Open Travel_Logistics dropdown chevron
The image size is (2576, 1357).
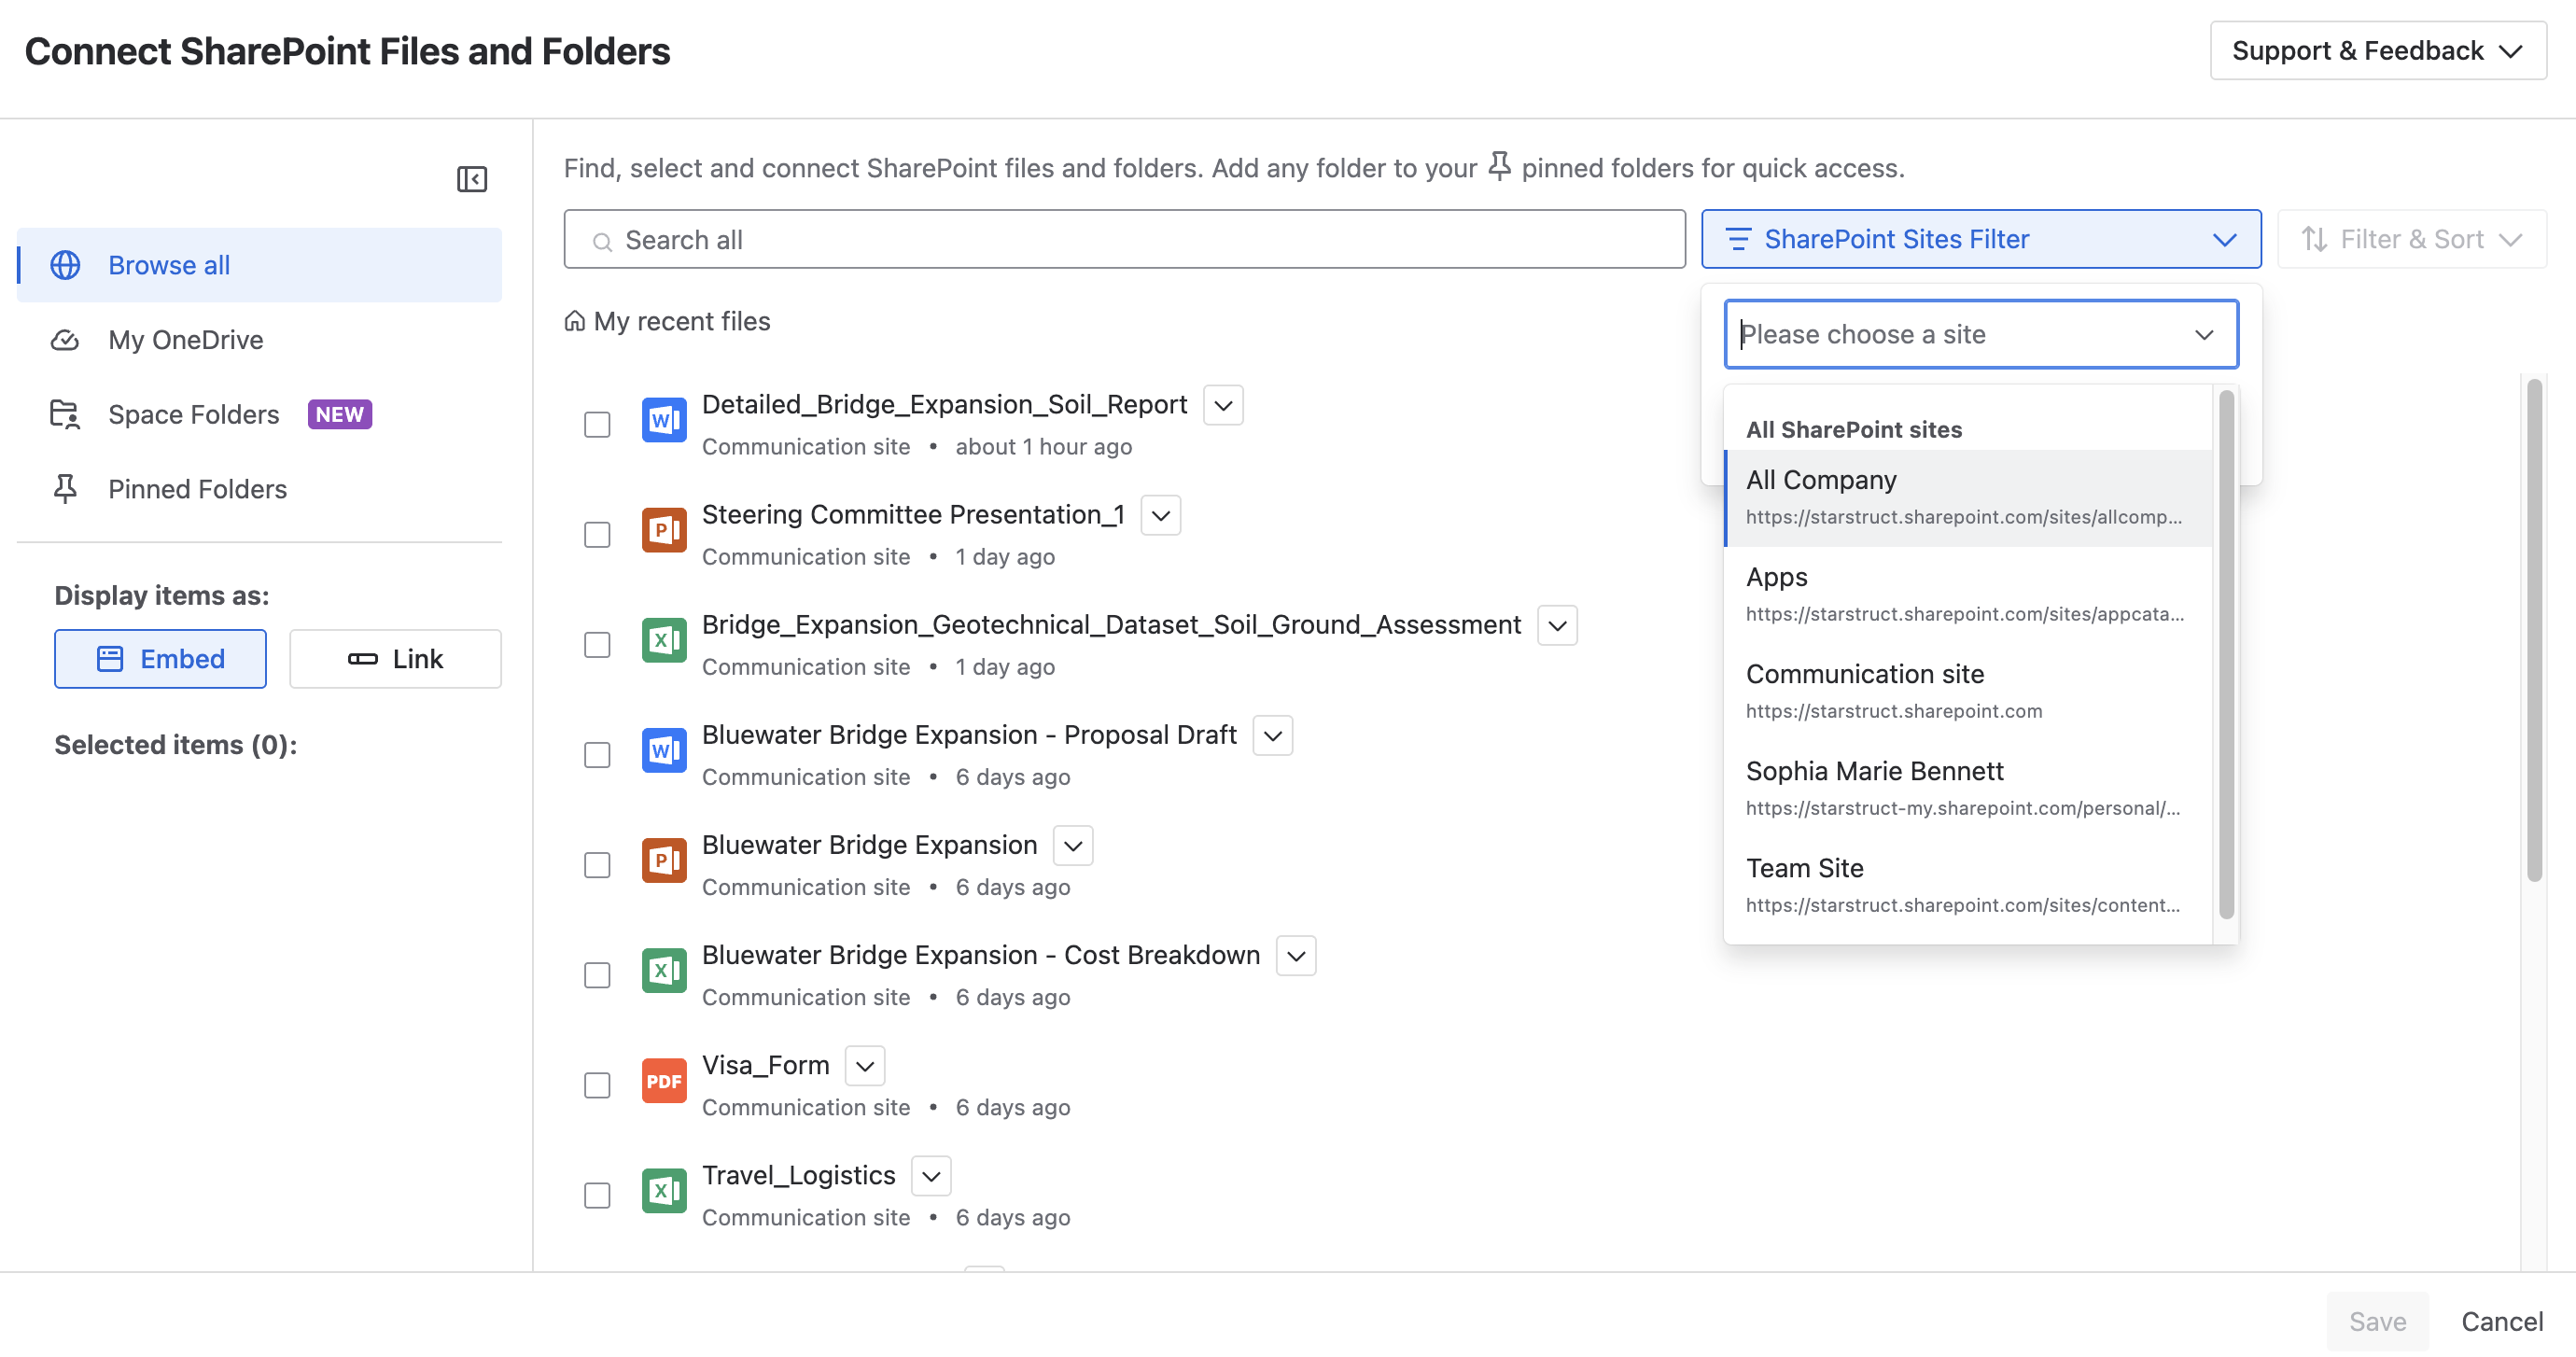[931, 1175]
